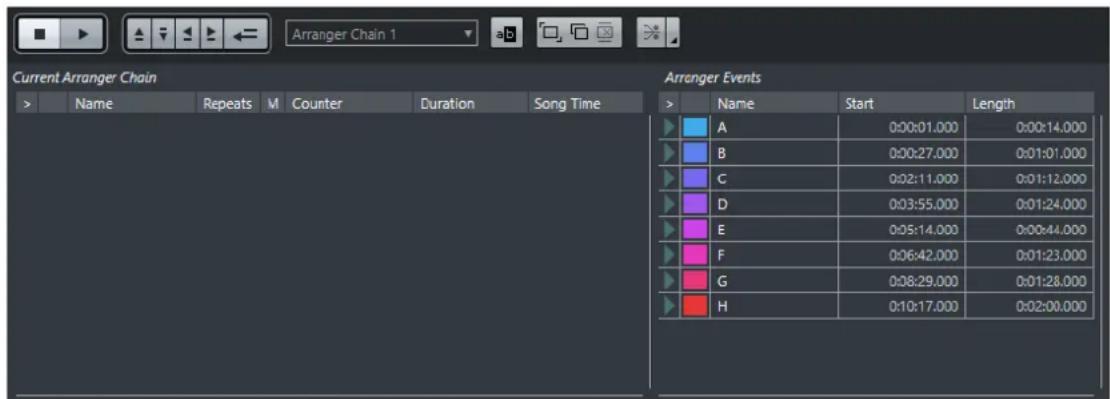The height and width of the screenshot is (399, 1110).
Task: Click the Song Time column header
Action: [x=585, y=103]
